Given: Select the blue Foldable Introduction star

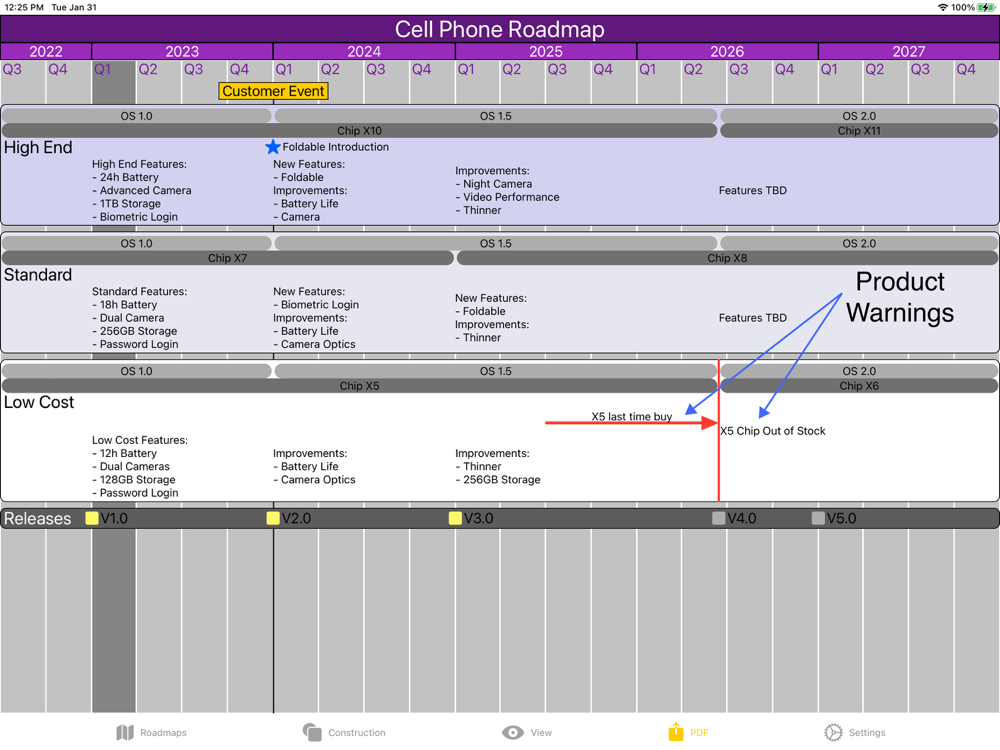Looking at the screenshot, I should (273, 147).
